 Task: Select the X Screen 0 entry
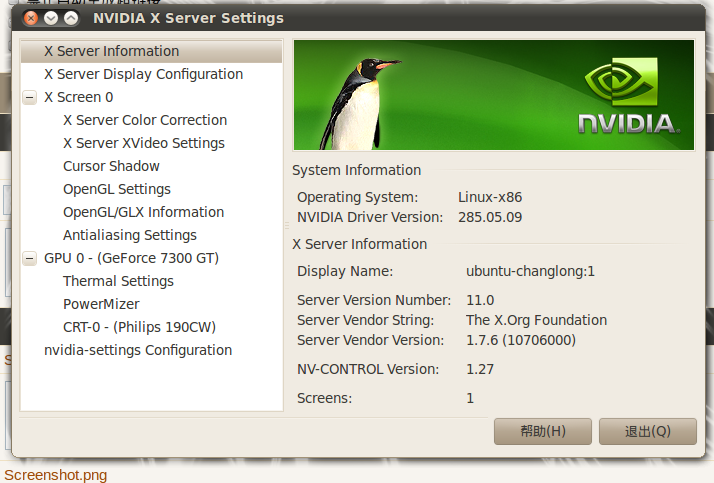78,97
